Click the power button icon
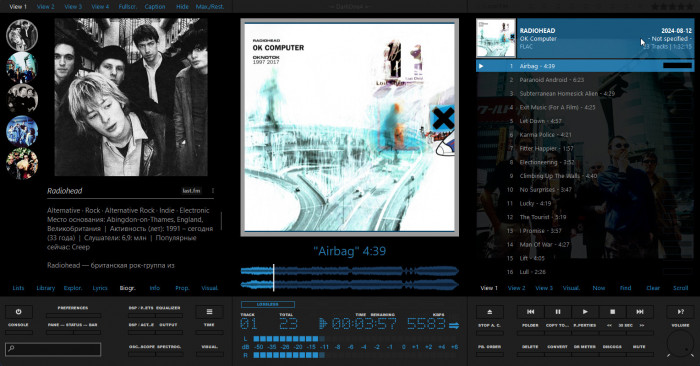The width and height of the screenshot is (700, 366). 18,312
